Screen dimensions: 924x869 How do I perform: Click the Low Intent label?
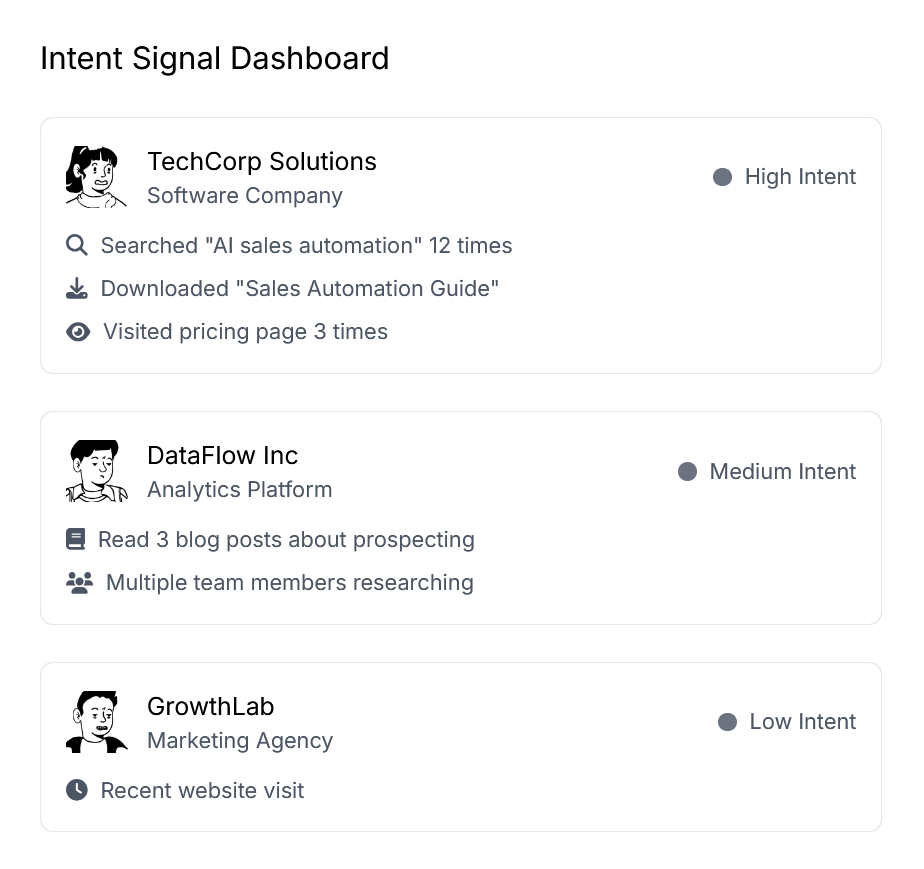pos(802,722)
